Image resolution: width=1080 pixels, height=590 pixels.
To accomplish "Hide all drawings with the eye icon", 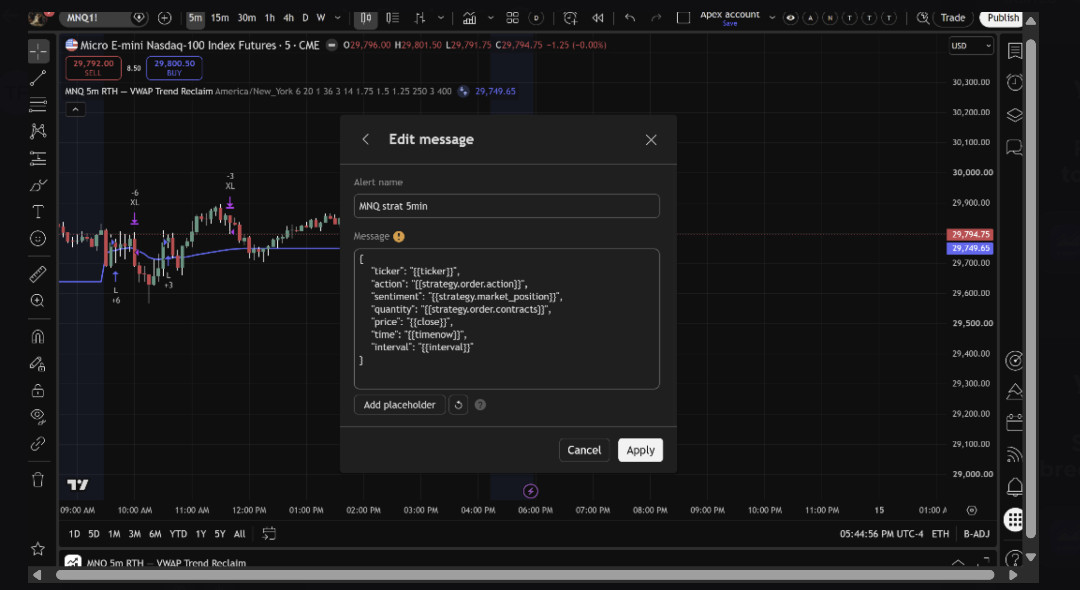I will coord(38,417).
